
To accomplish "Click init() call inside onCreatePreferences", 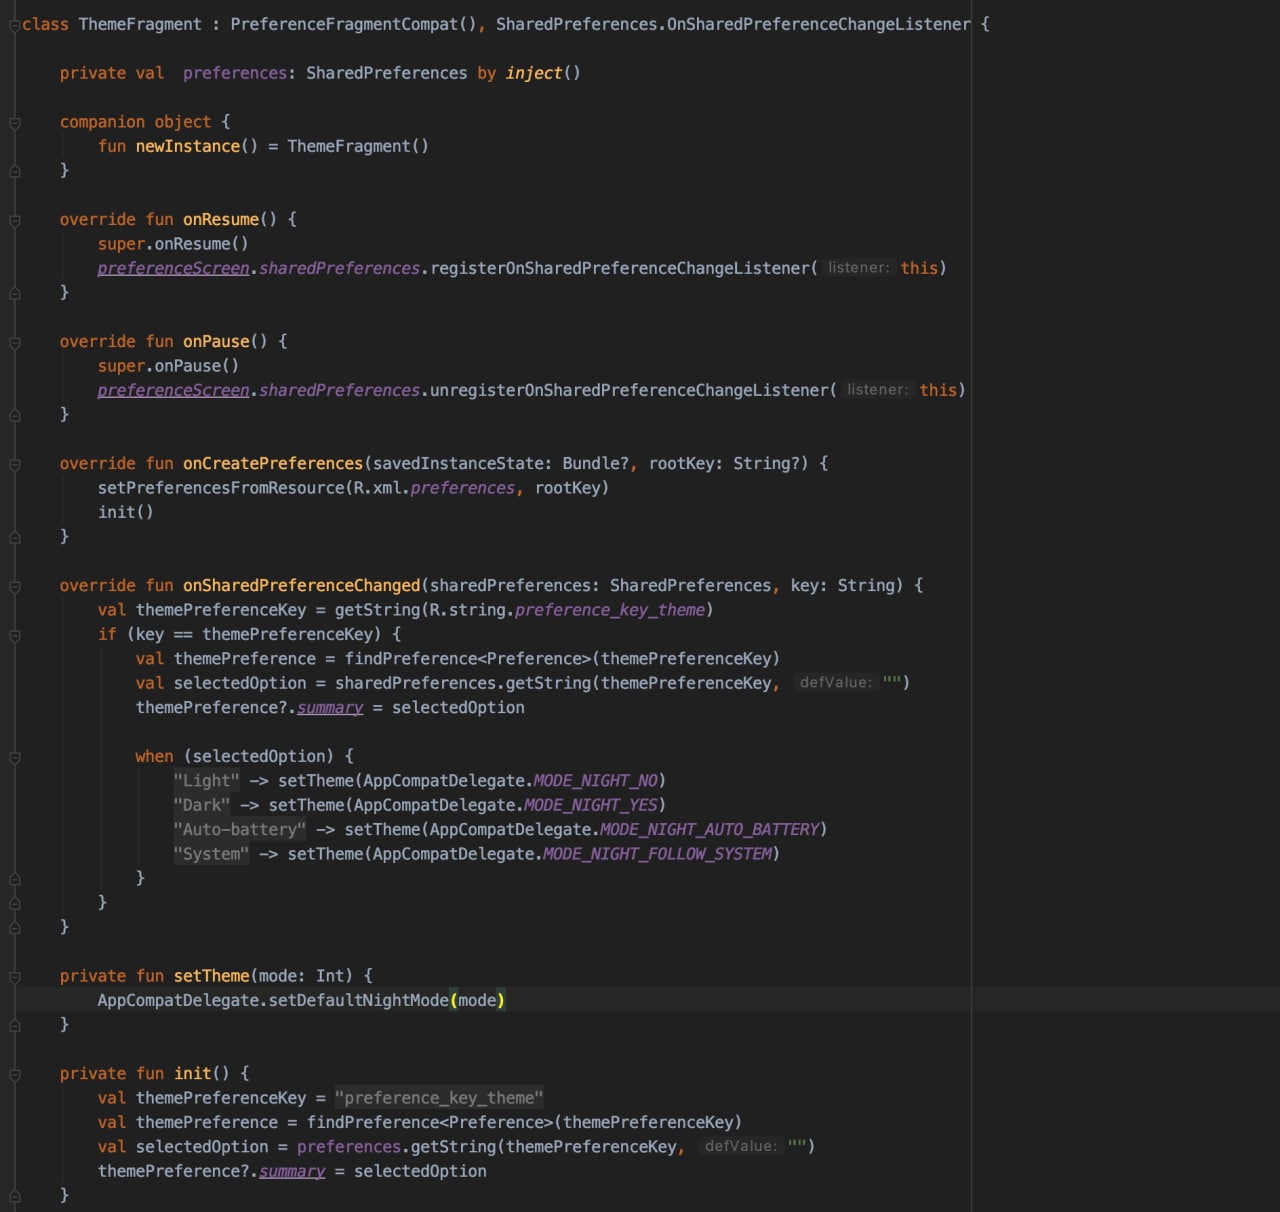I will (125, 512).
